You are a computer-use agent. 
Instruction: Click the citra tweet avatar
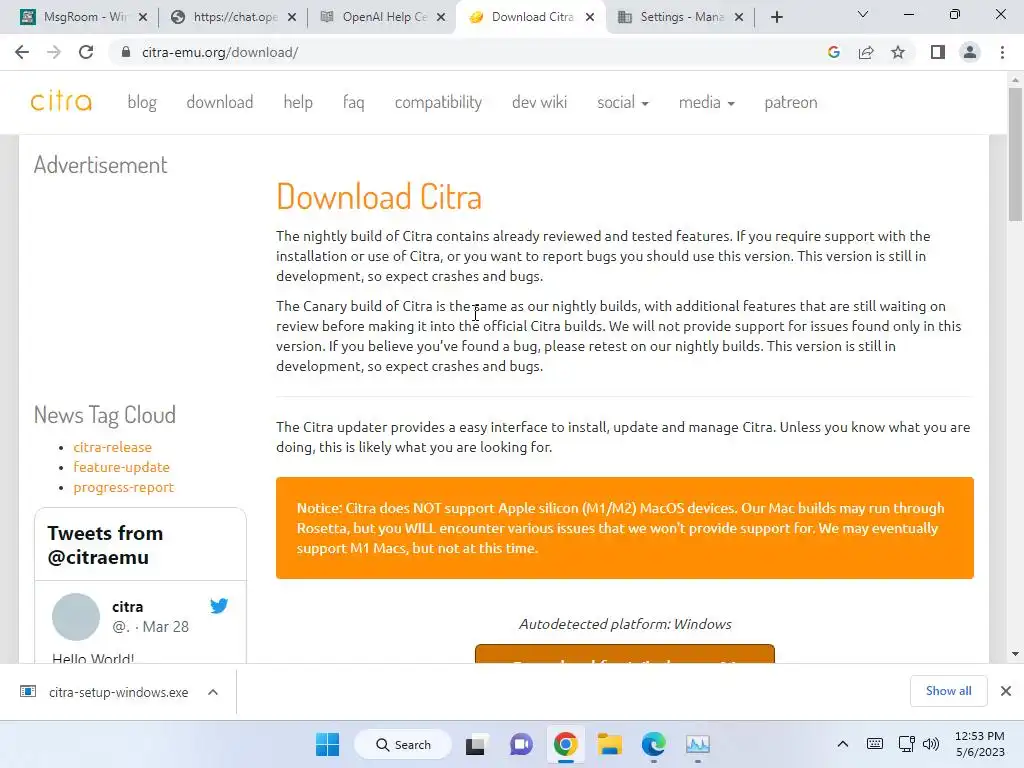point(76,616)
